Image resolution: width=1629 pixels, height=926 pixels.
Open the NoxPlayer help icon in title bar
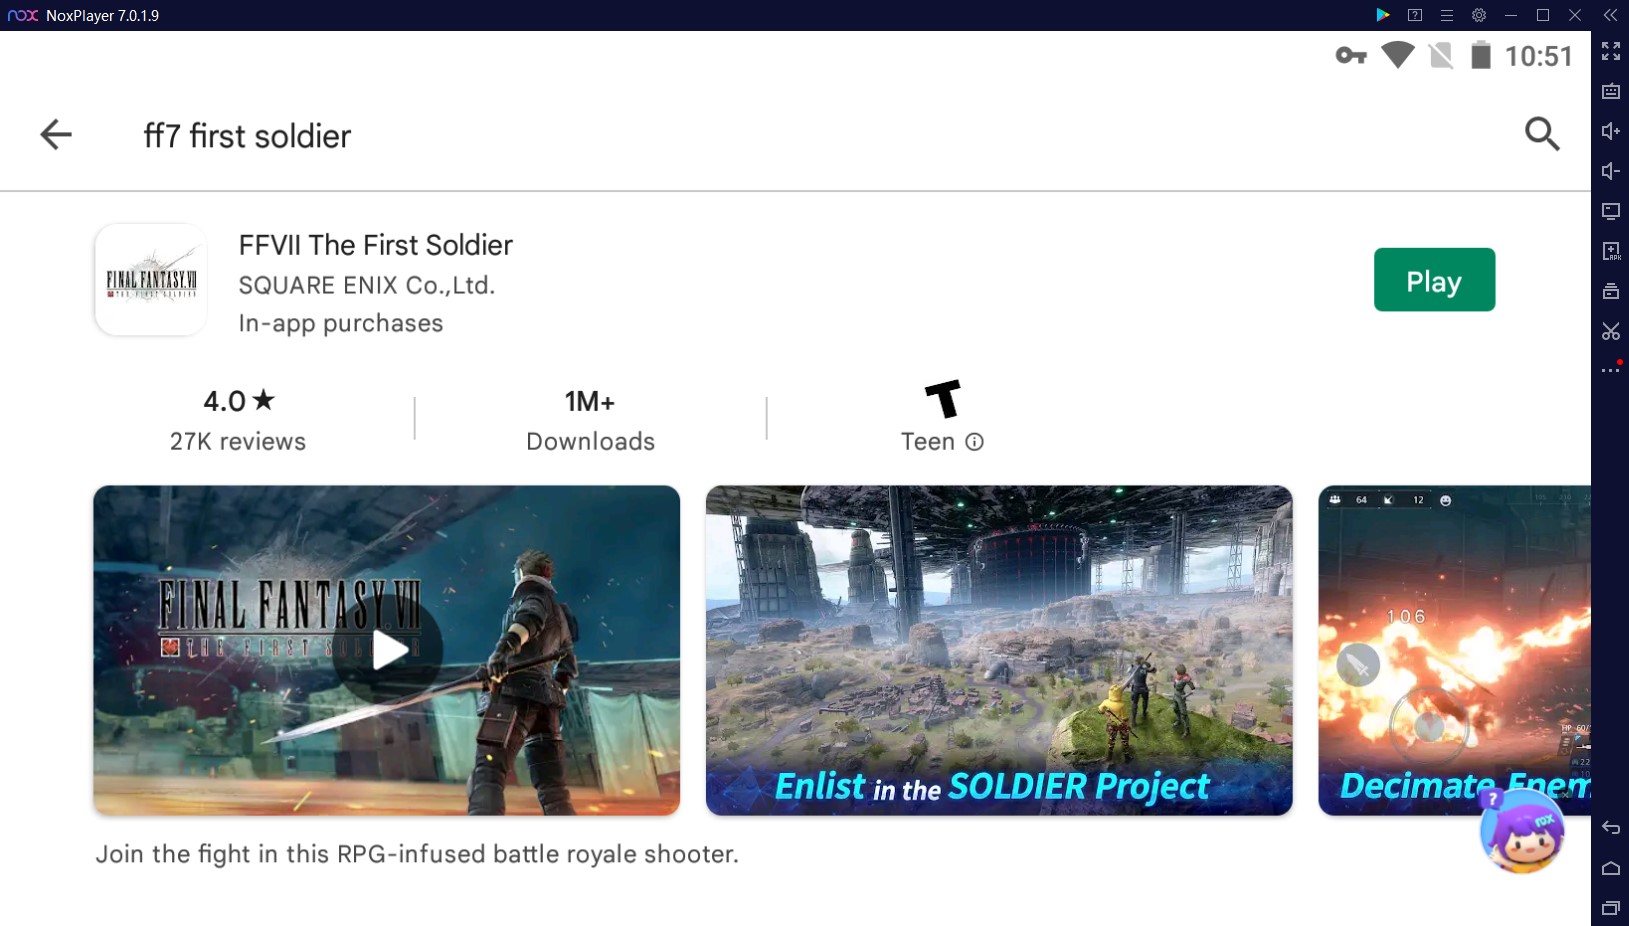point(1414,15)
